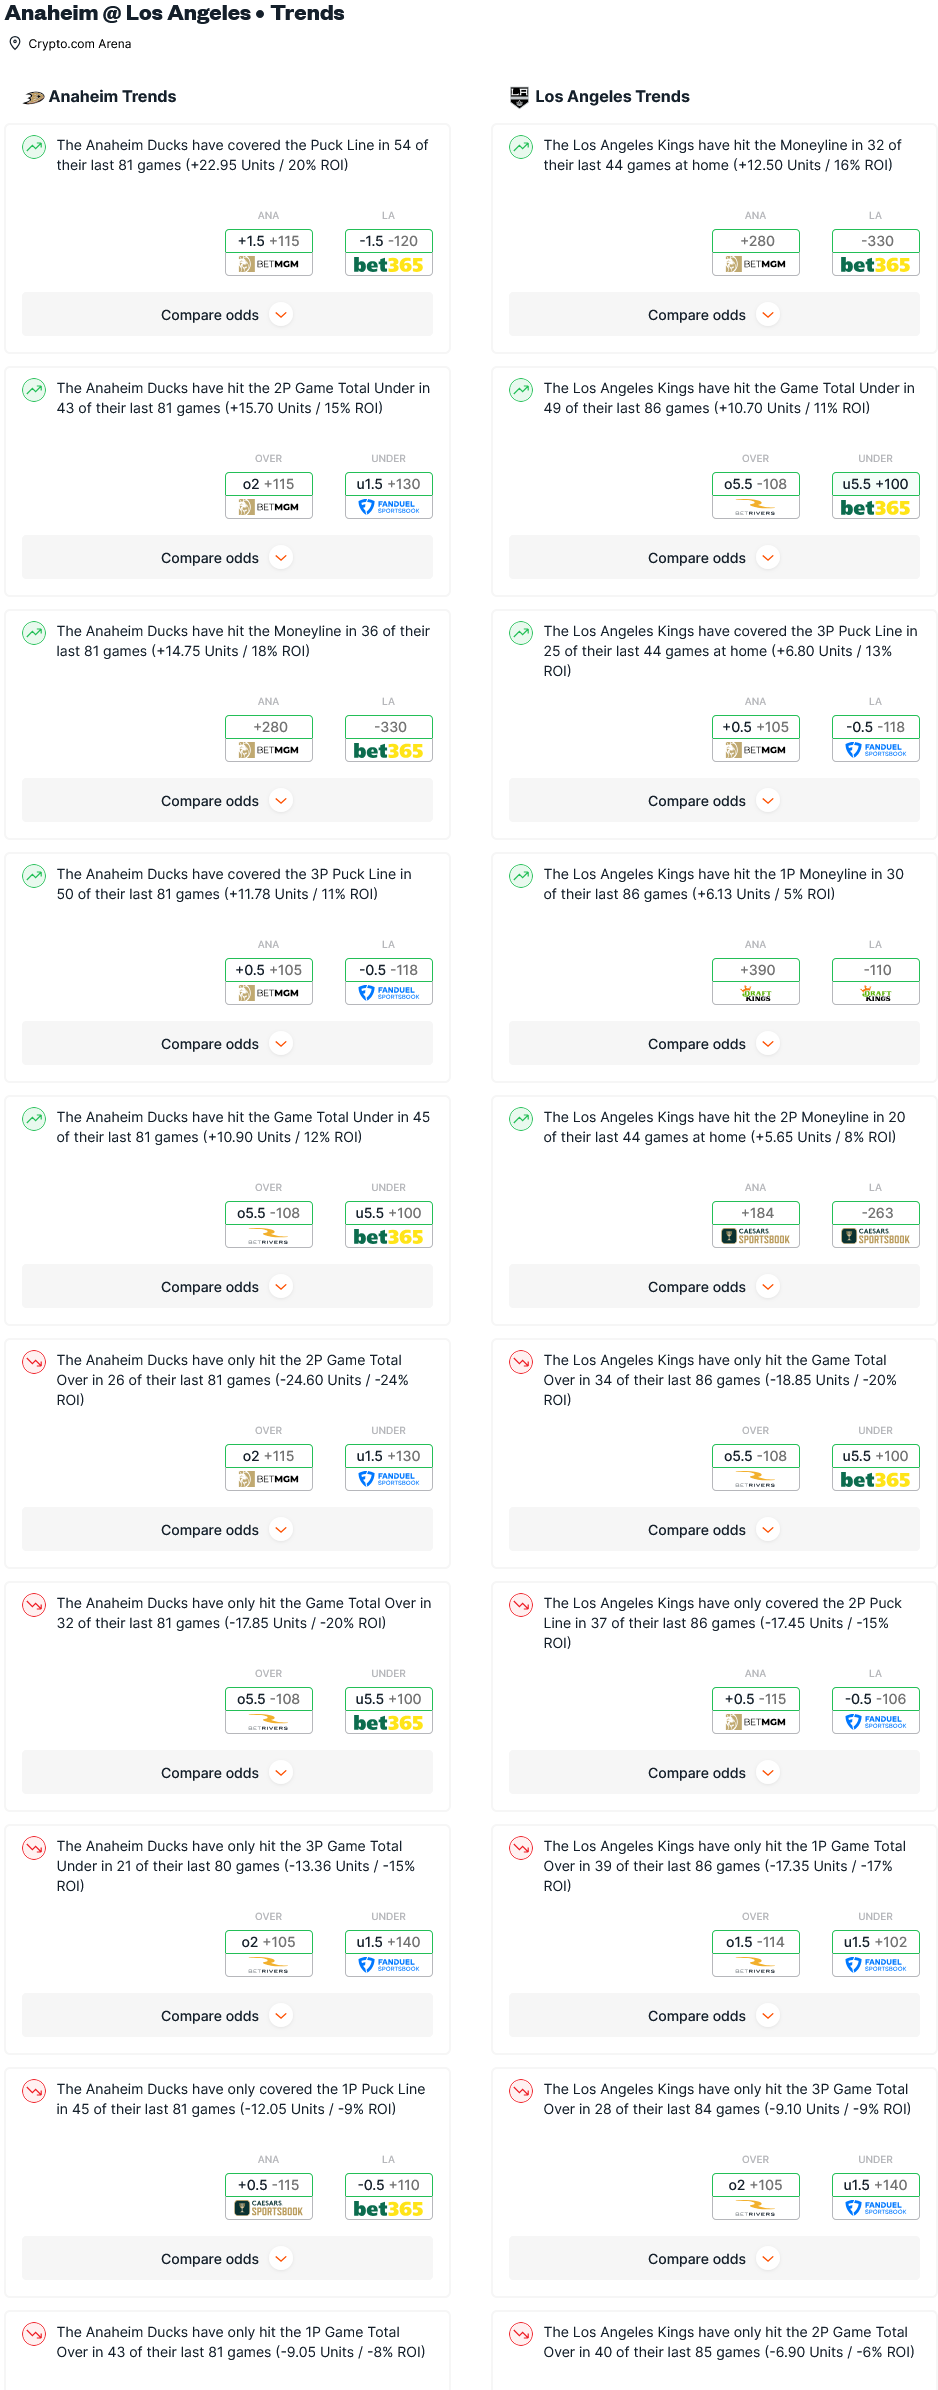Click the DraftKings logo under +390 odds
Image resolution: width=938 pixels, height=2390 pixels.
(x=756, y=994)
